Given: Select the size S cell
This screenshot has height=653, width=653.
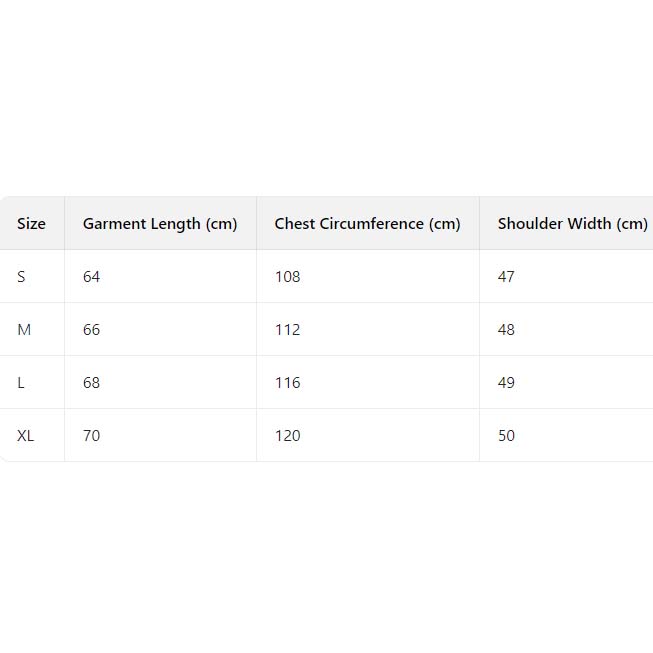Looking at the screenshot, I should (x=21, y=277).
